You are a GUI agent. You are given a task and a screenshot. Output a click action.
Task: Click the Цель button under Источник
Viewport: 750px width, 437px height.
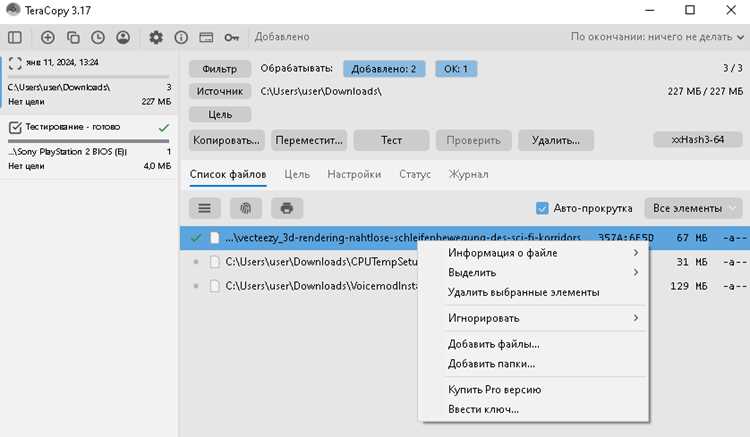pyautogui.click(x=220, y=115)
